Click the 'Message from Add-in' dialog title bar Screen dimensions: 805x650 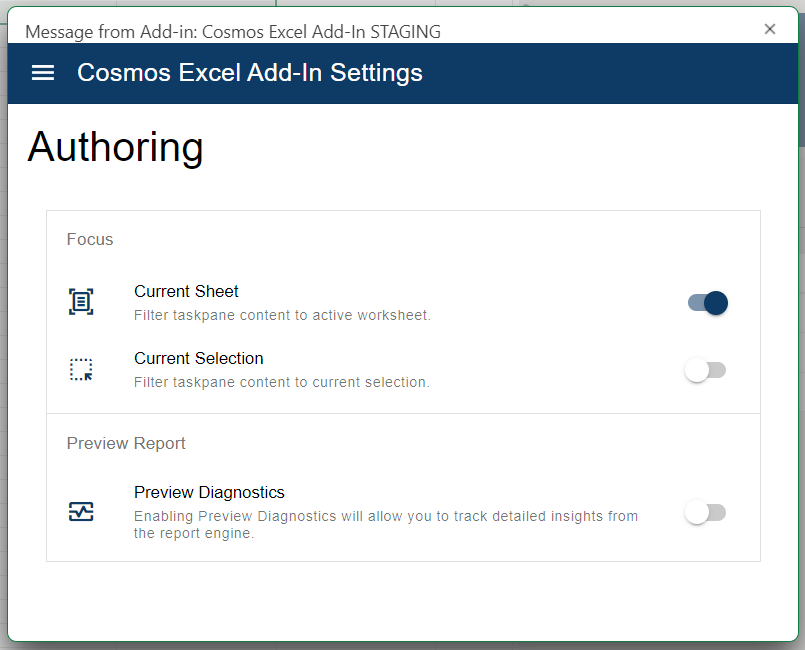click(233, 32)
